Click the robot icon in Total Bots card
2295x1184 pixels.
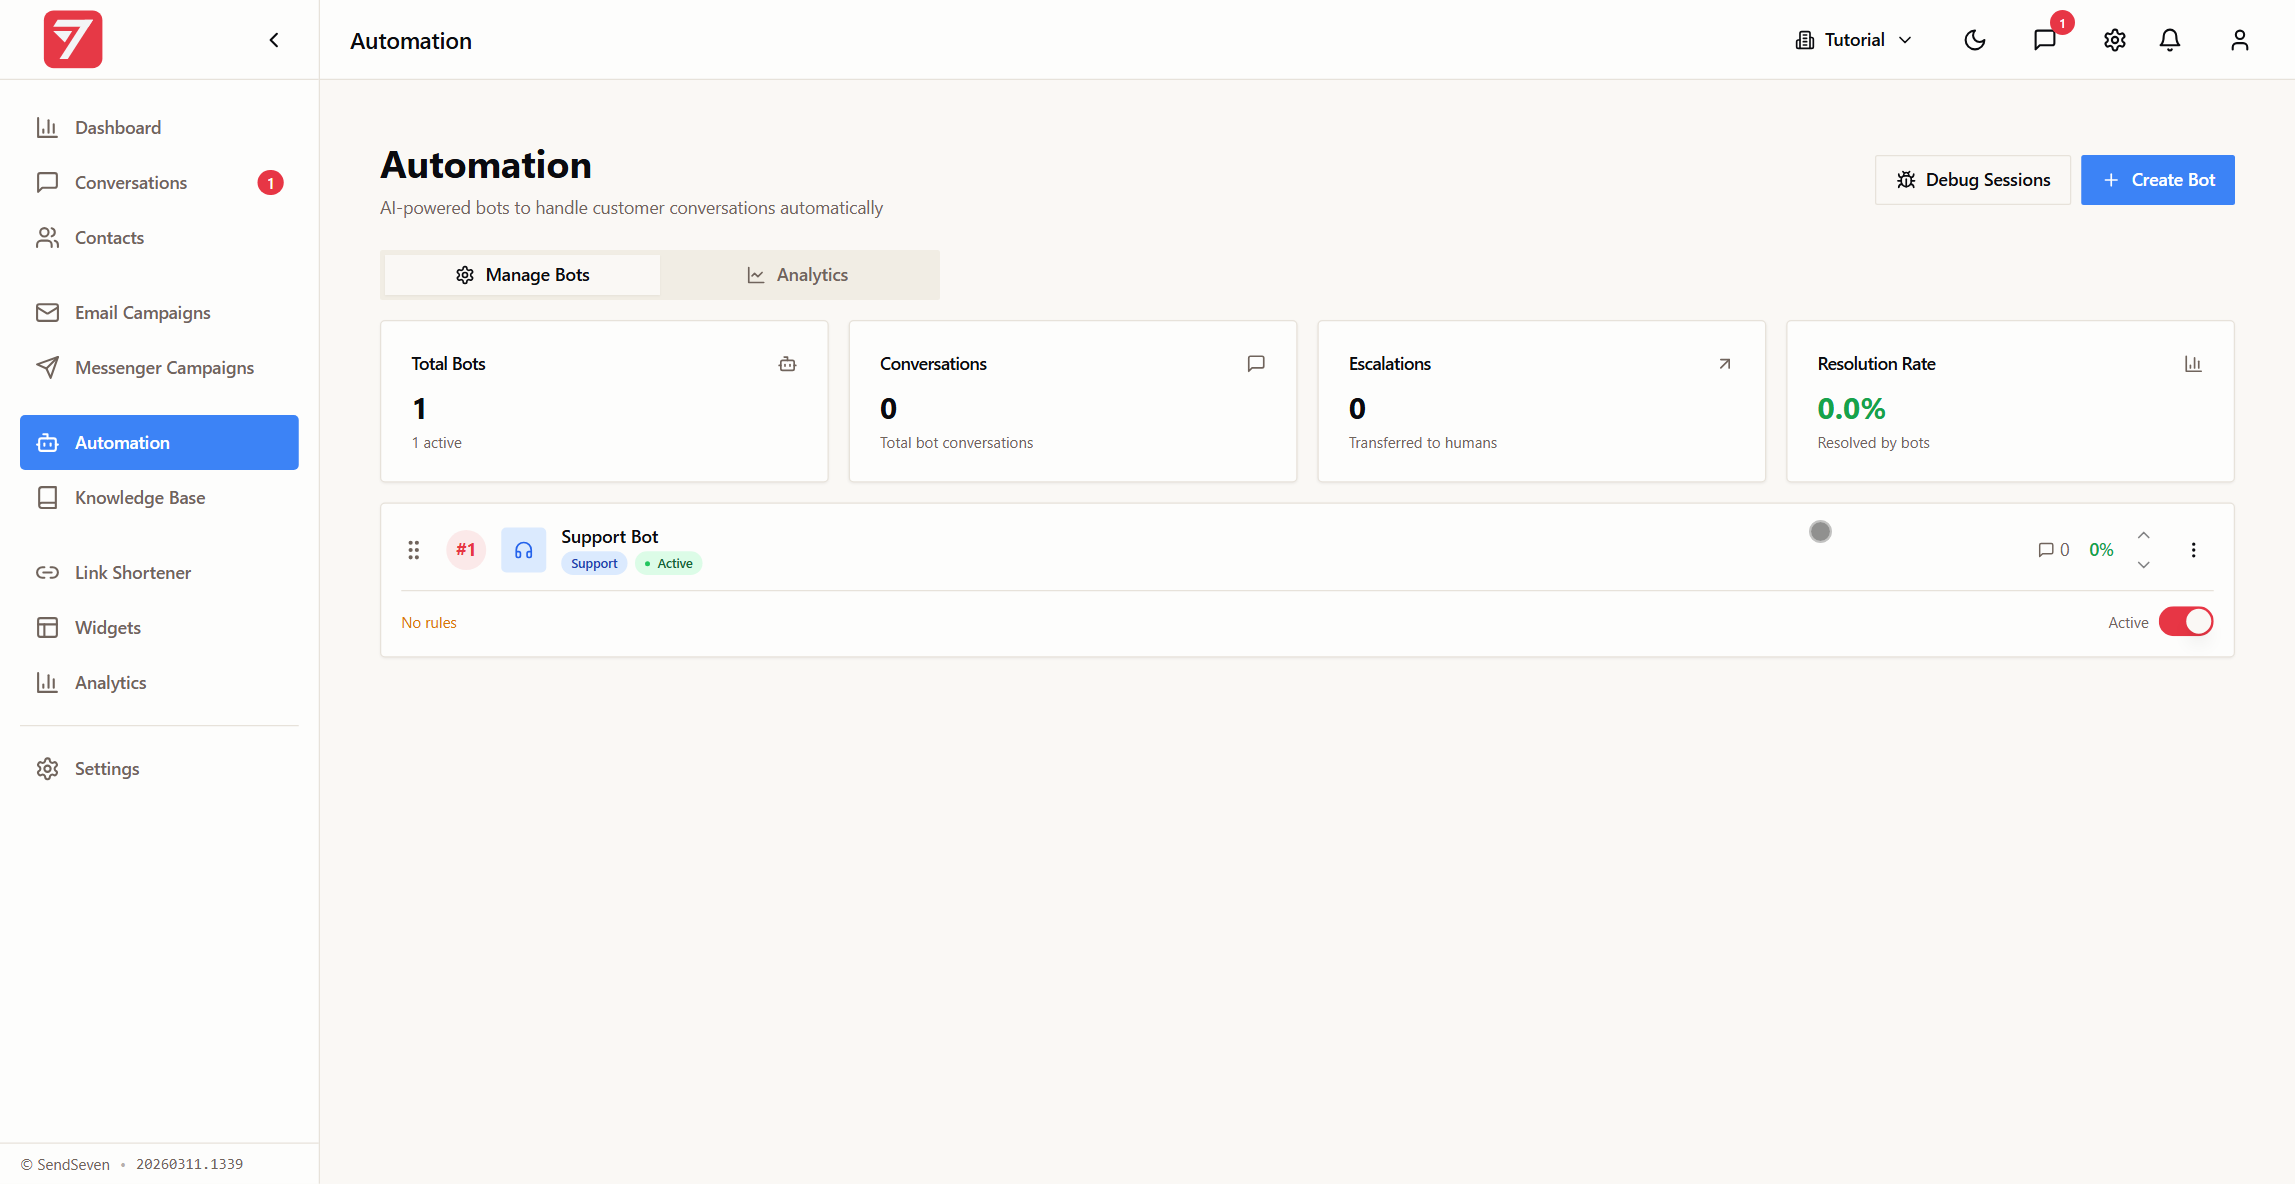click(788, 364)
